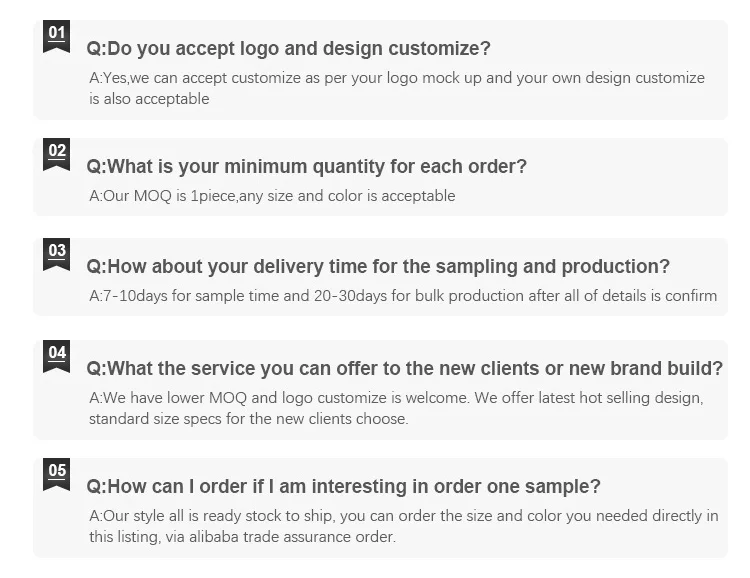Open the minimum quantity per order question
This screenshot has height=578, width=750.
[306, 166]
